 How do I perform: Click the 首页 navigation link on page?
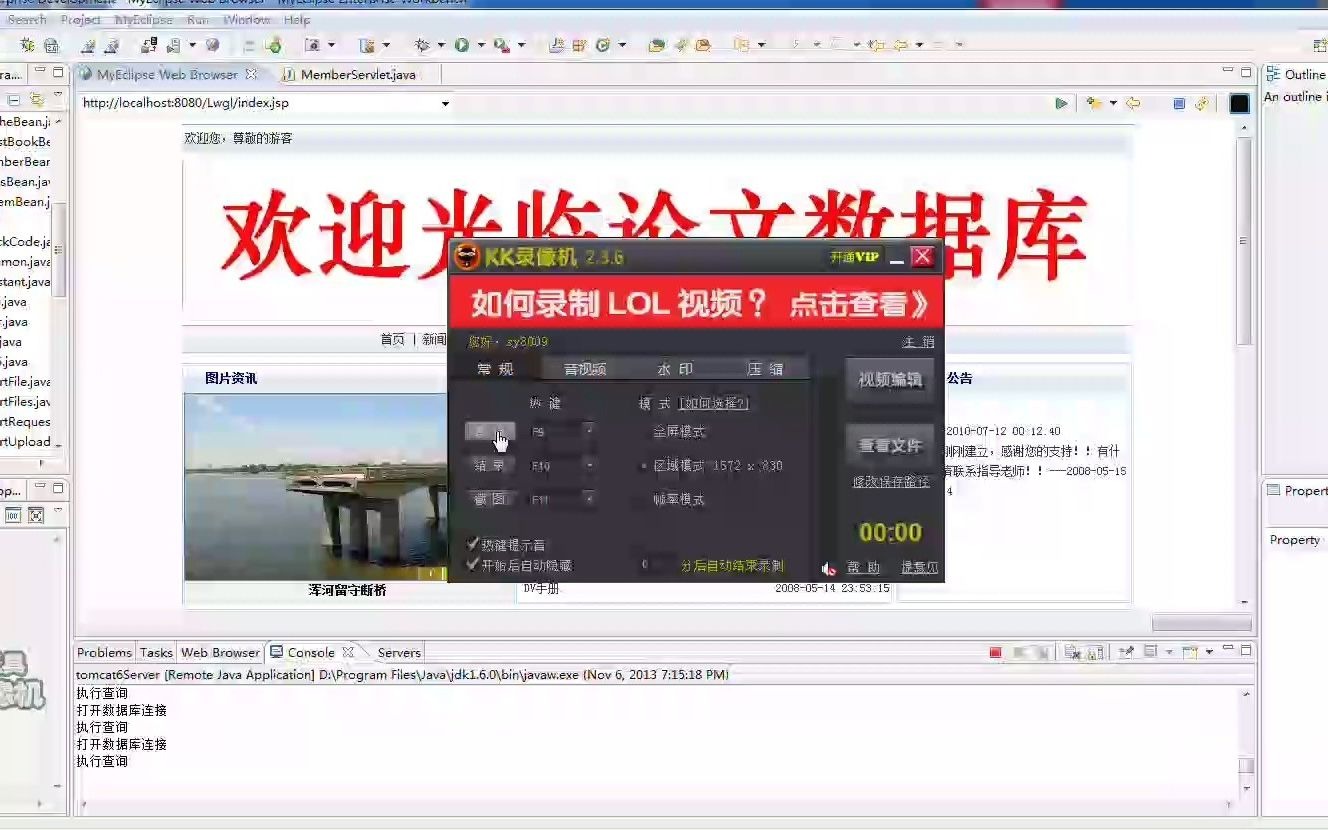click(393, 339)
